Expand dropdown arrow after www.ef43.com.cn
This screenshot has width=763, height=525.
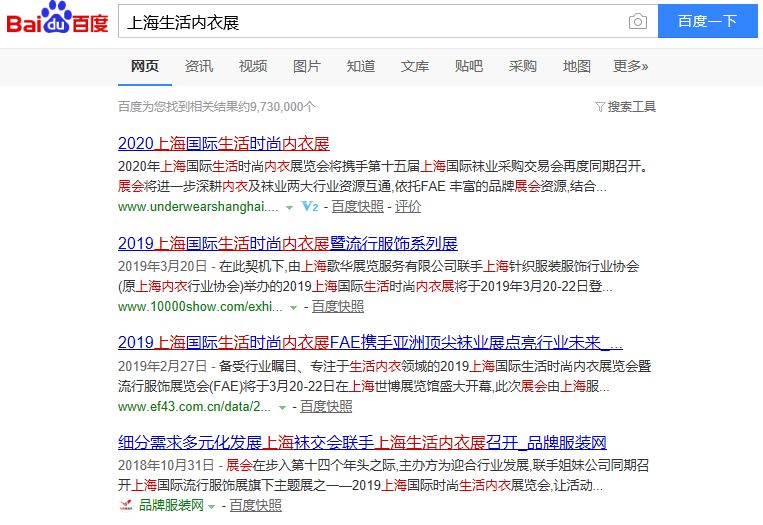[282, 408]
